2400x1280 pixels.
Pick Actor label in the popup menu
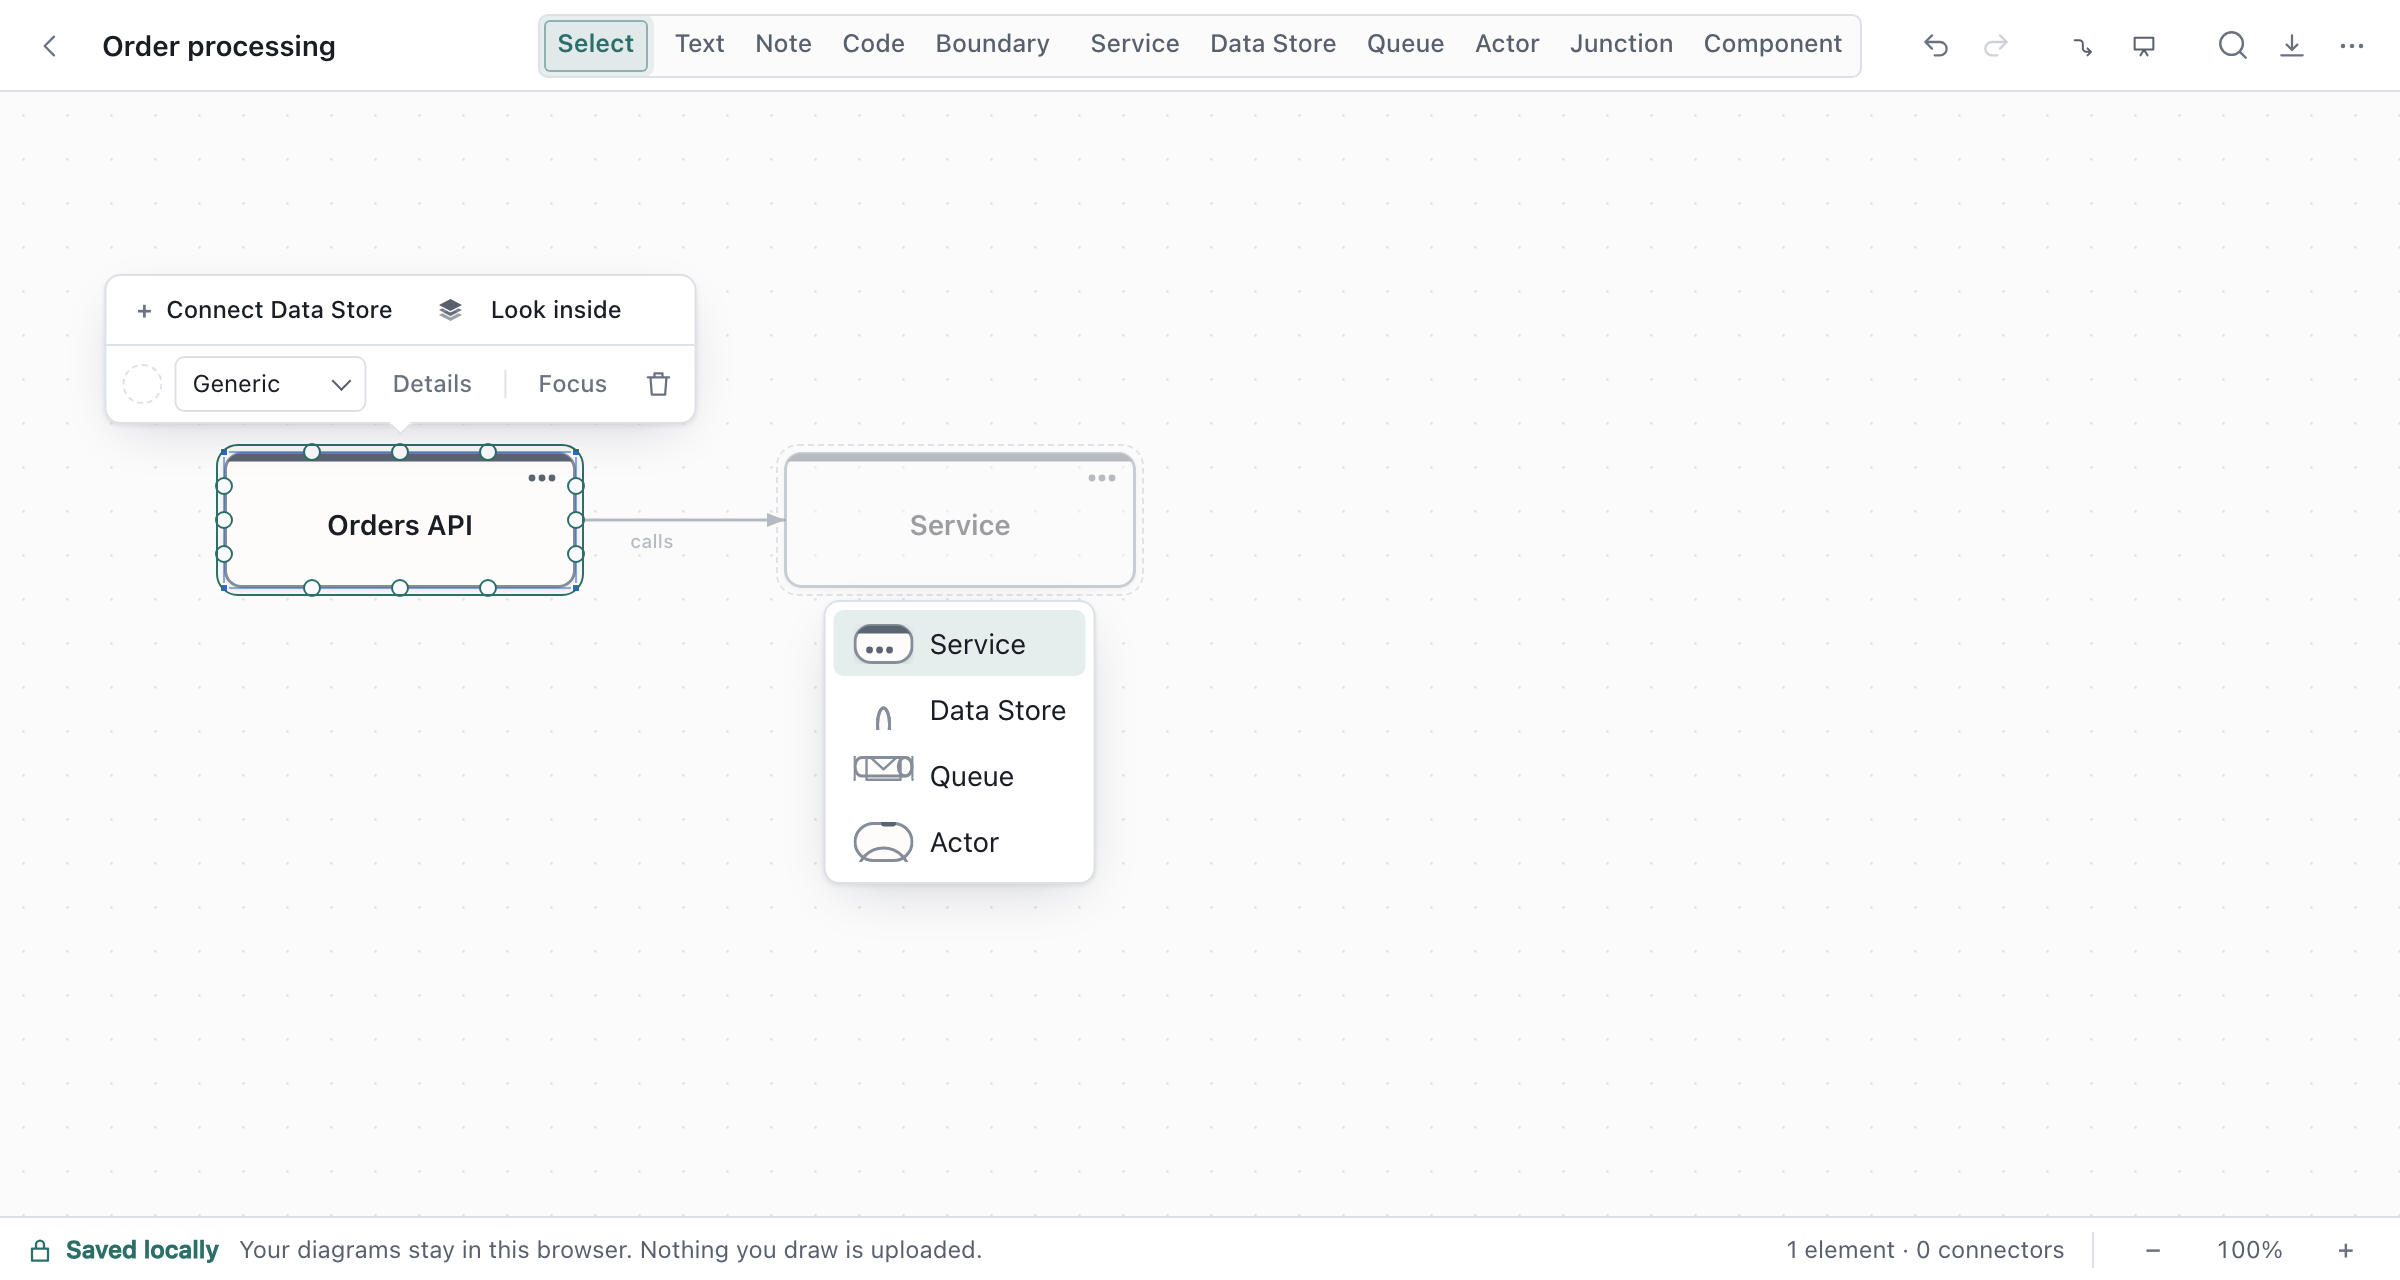click(964, 842)
